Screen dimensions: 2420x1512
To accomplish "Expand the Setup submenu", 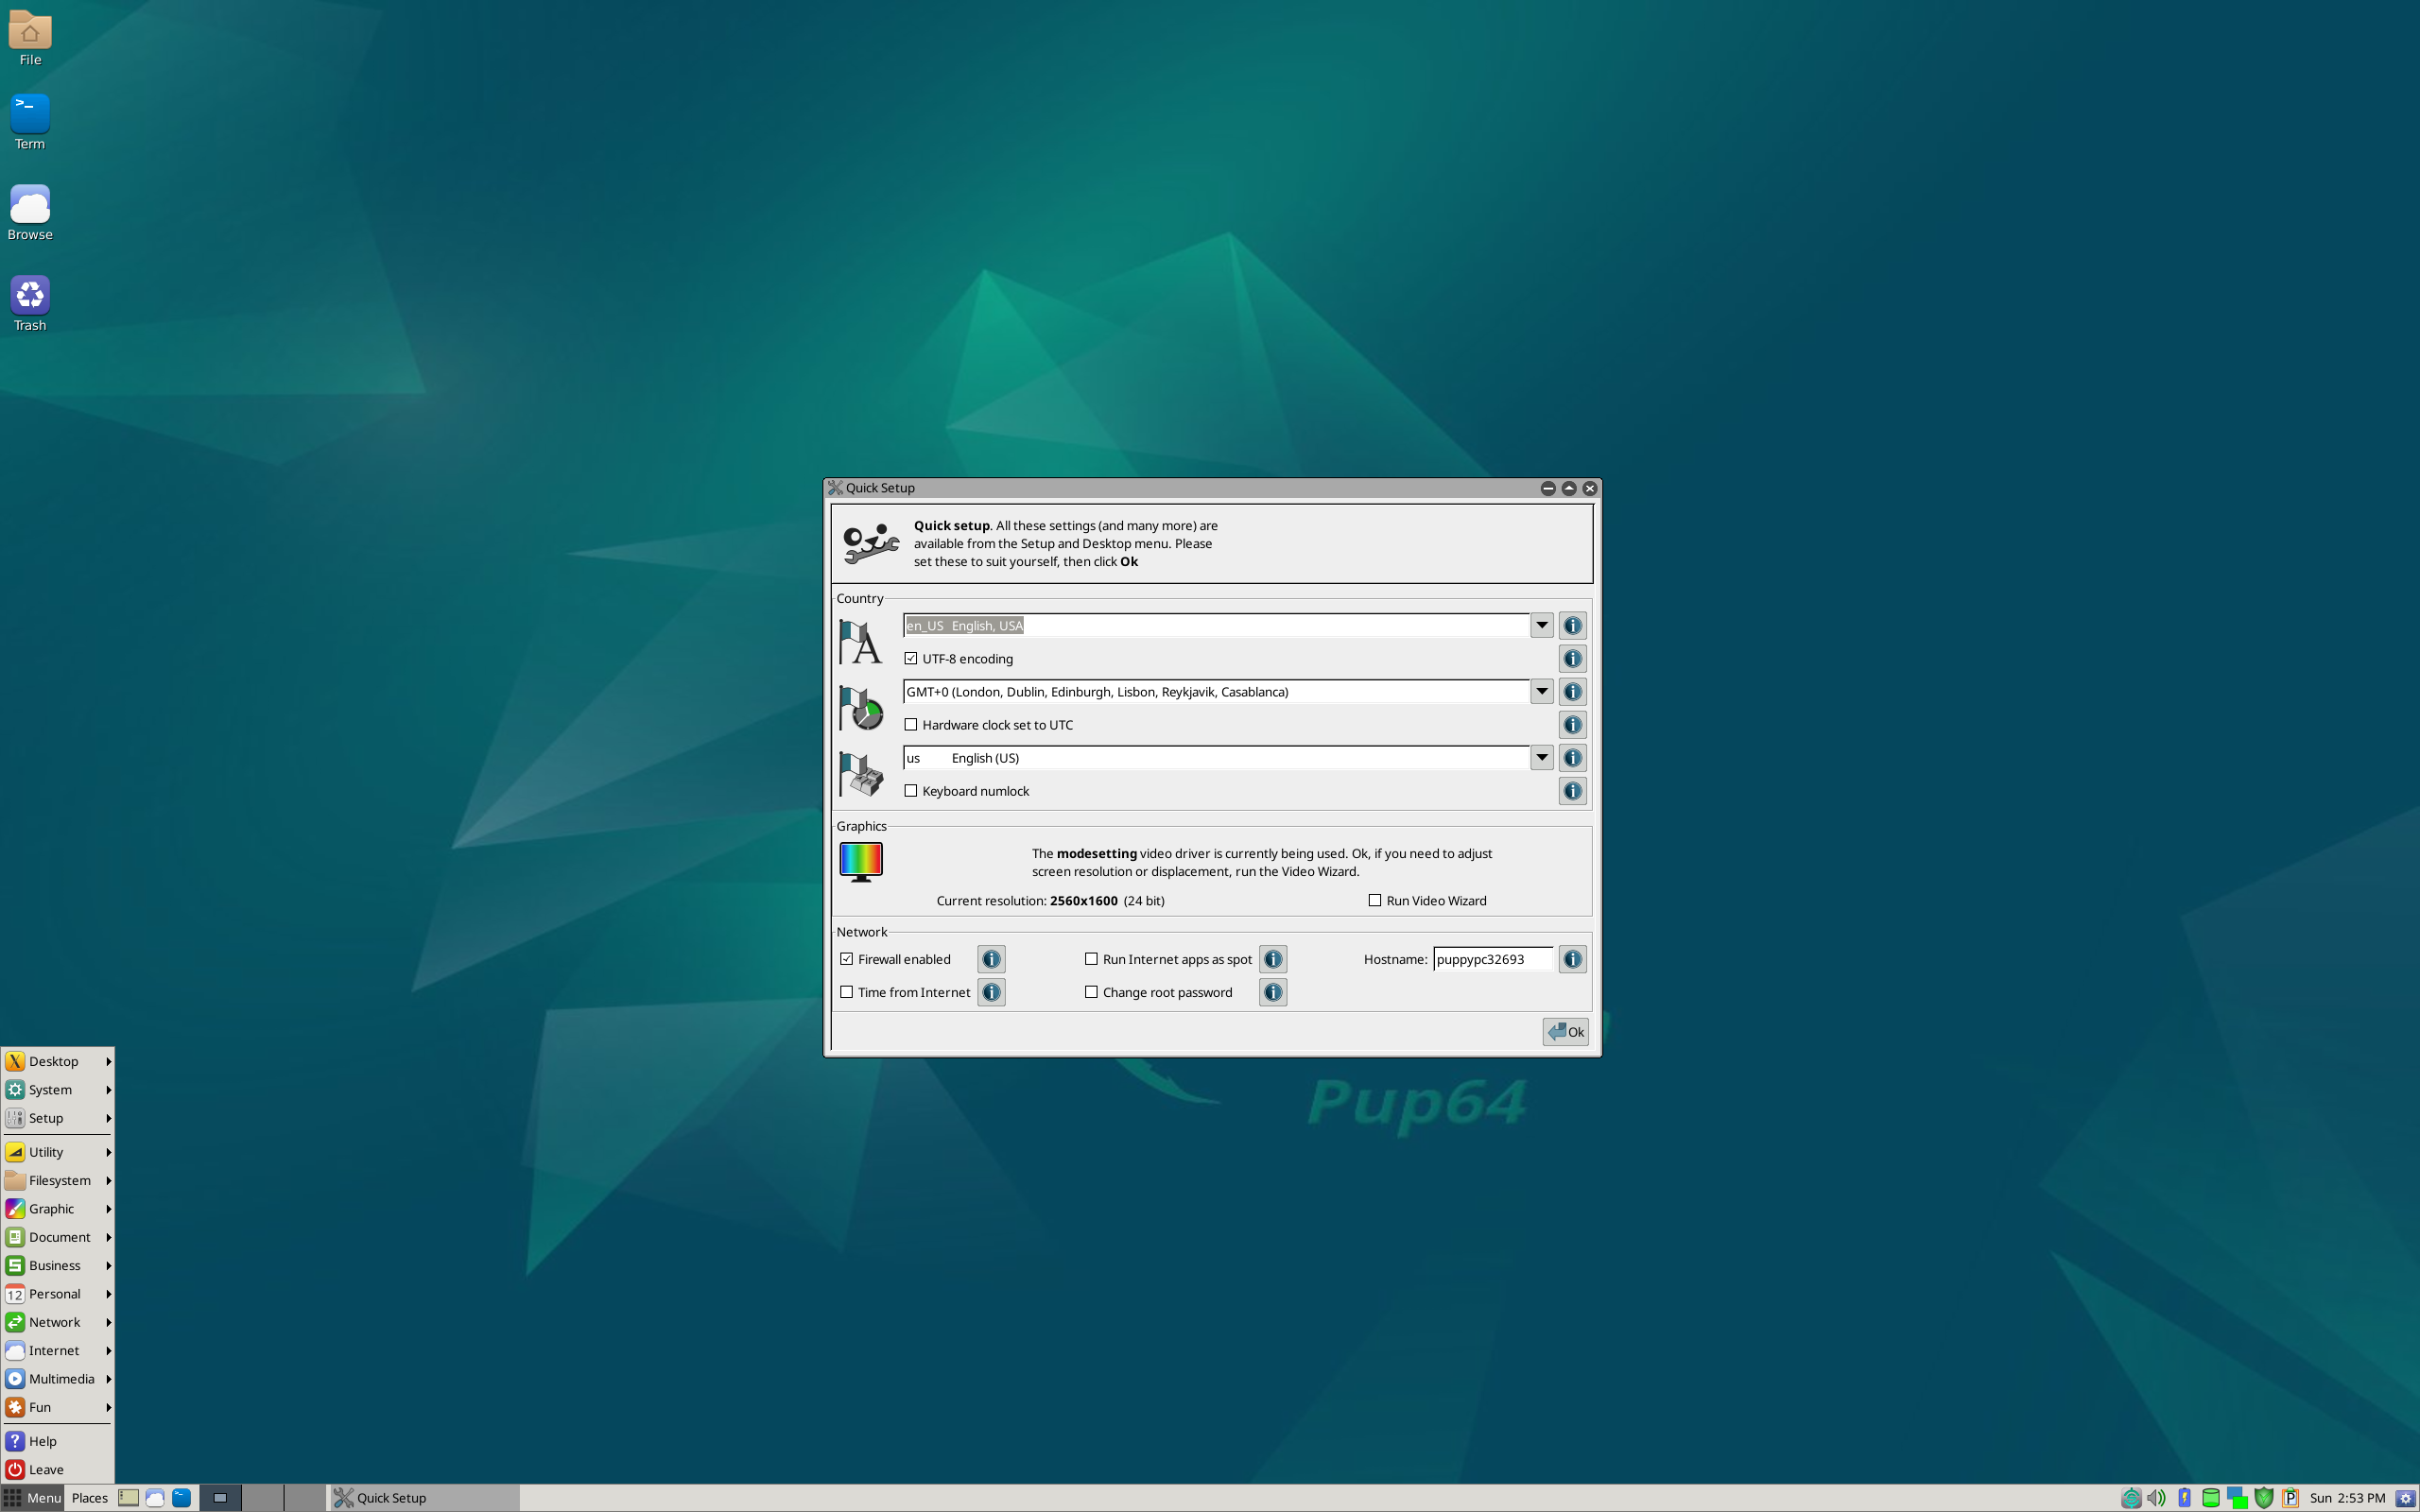I will (58, 1118).
